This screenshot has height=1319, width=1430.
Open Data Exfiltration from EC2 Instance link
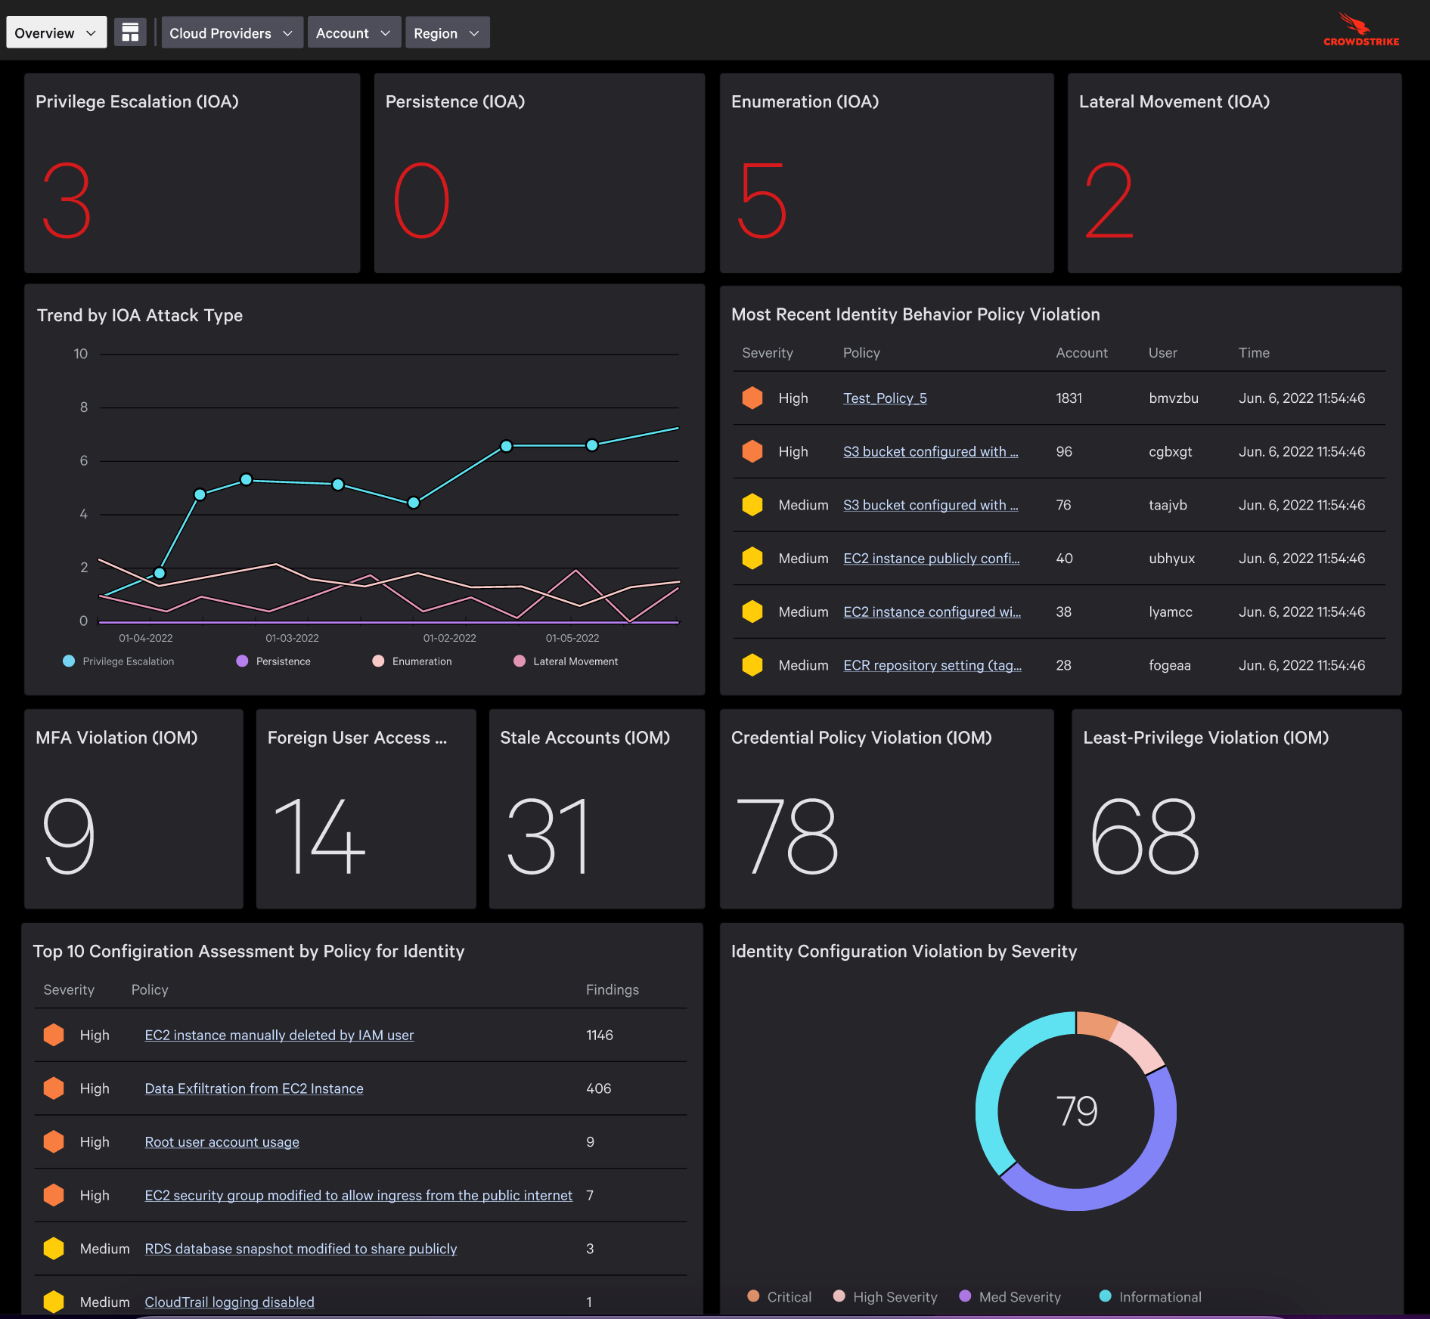254,1089
